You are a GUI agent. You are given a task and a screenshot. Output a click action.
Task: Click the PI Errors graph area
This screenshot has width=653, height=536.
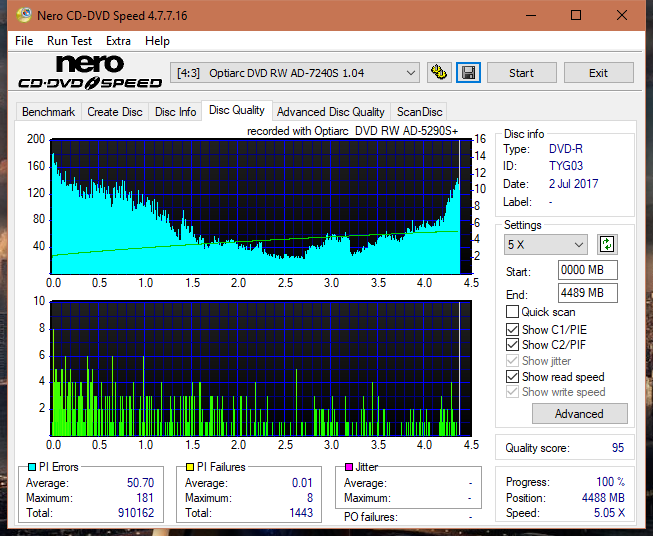tap(261, 207)
